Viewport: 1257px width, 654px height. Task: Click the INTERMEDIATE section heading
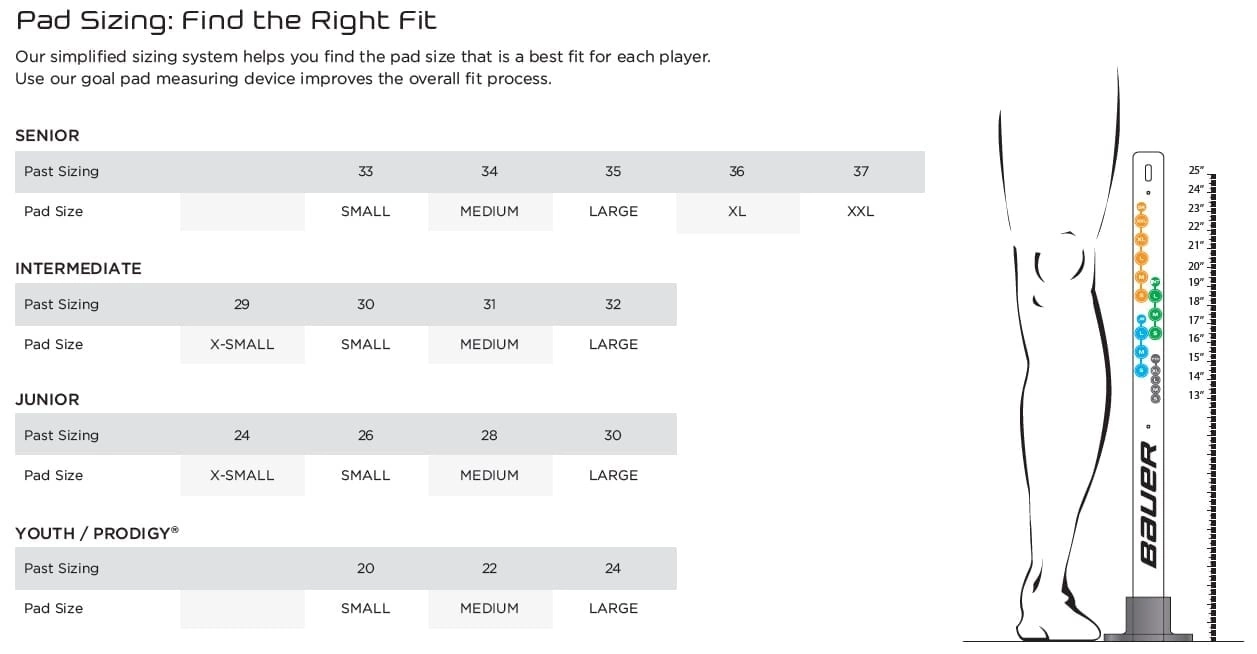point(78,268)
